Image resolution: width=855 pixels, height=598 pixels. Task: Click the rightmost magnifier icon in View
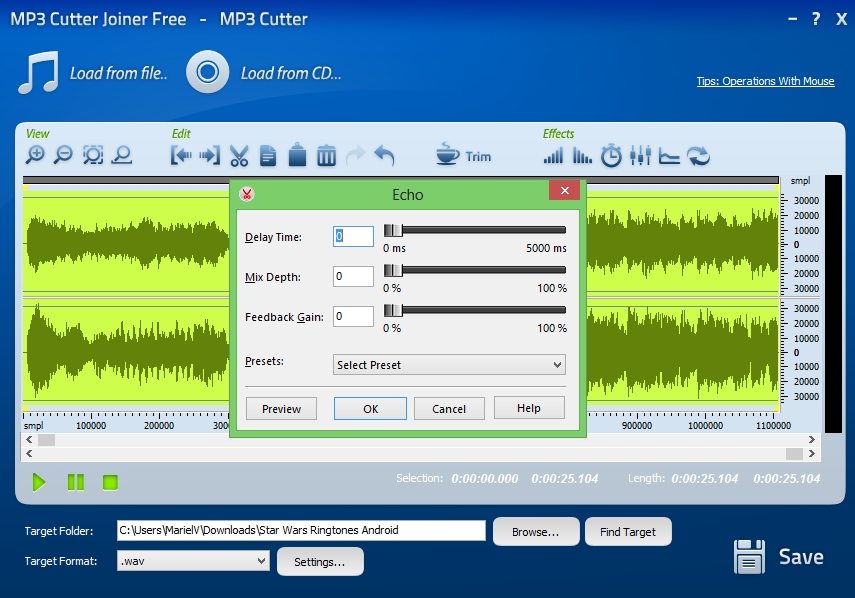(122, 155)
